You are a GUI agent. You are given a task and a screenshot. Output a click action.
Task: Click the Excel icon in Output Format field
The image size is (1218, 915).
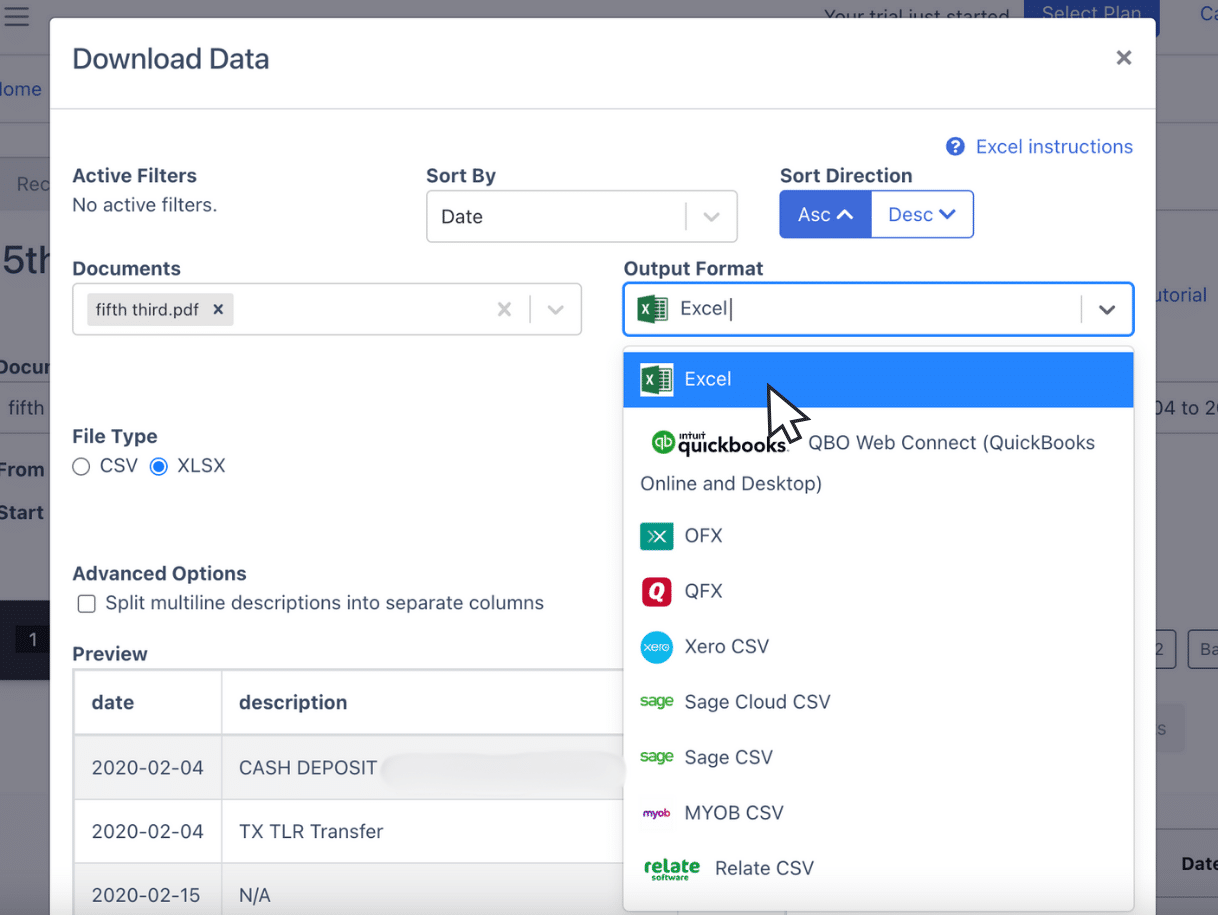pyautogui.click(x=653, y=309)
